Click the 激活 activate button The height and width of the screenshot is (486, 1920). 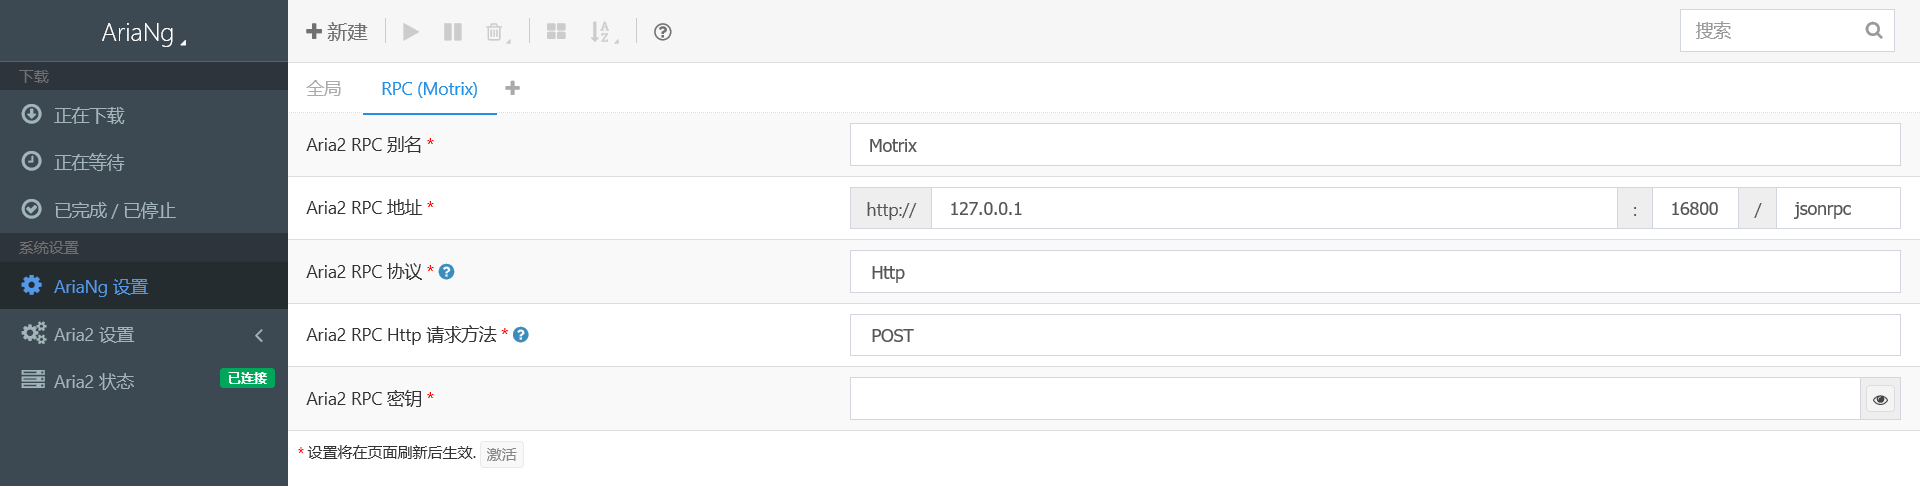coord(501,454)
